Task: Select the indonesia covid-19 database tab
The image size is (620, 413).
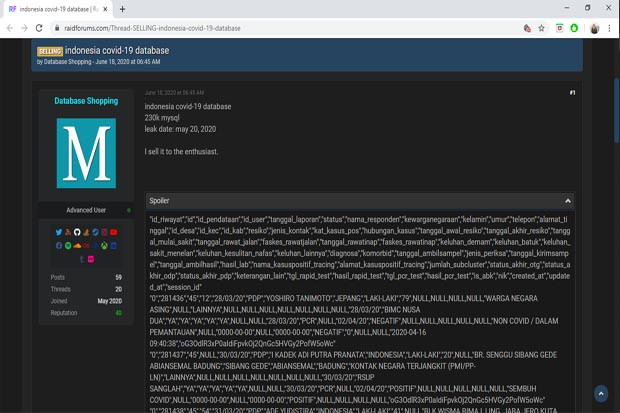Action: (58, 9)
